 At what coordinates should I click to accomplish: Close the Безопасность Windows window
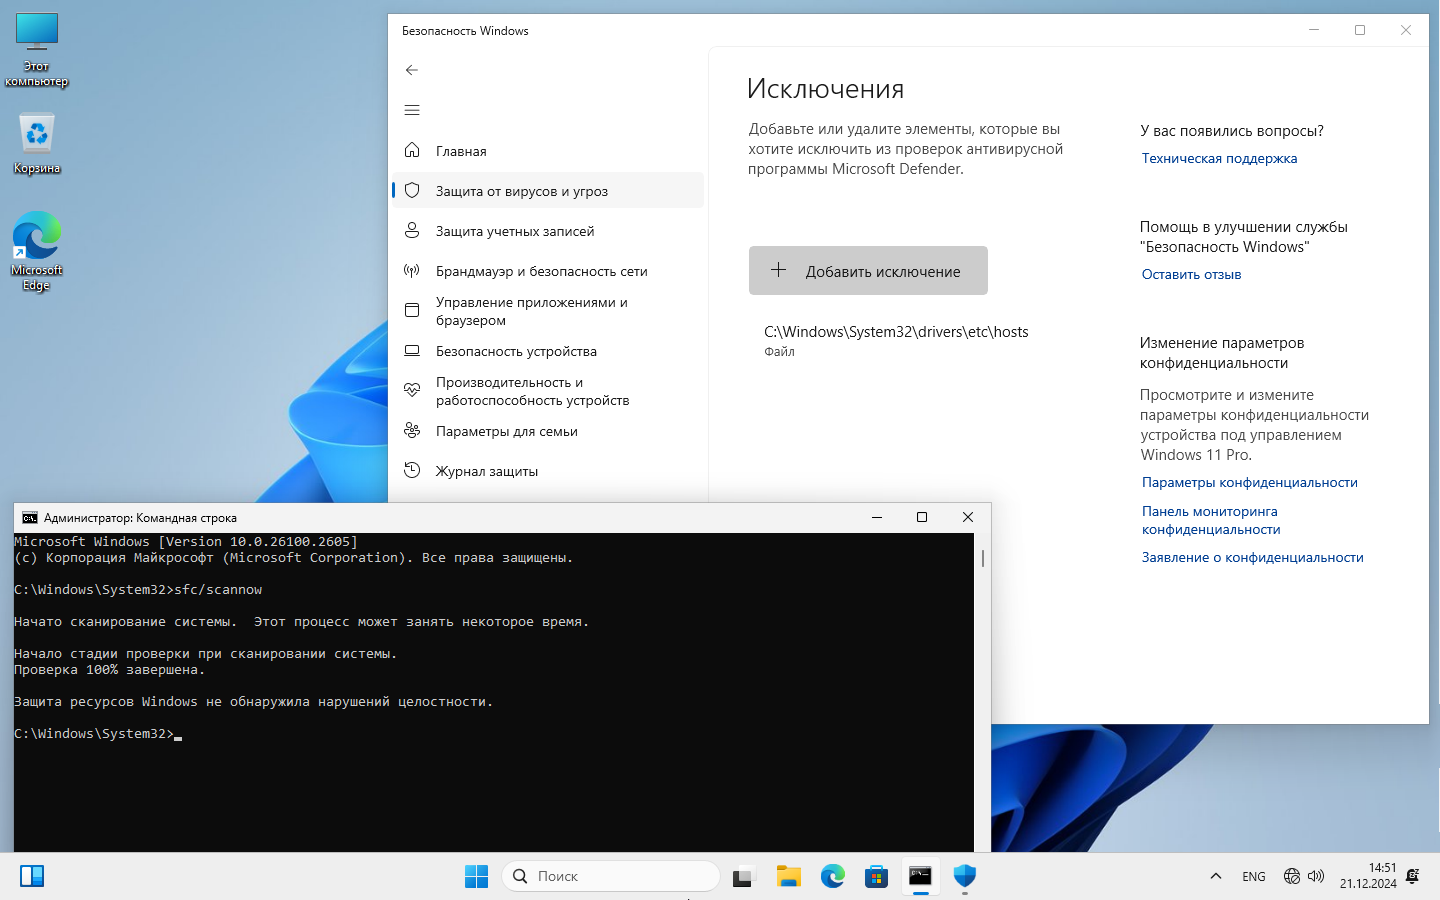coord(1406,30)
